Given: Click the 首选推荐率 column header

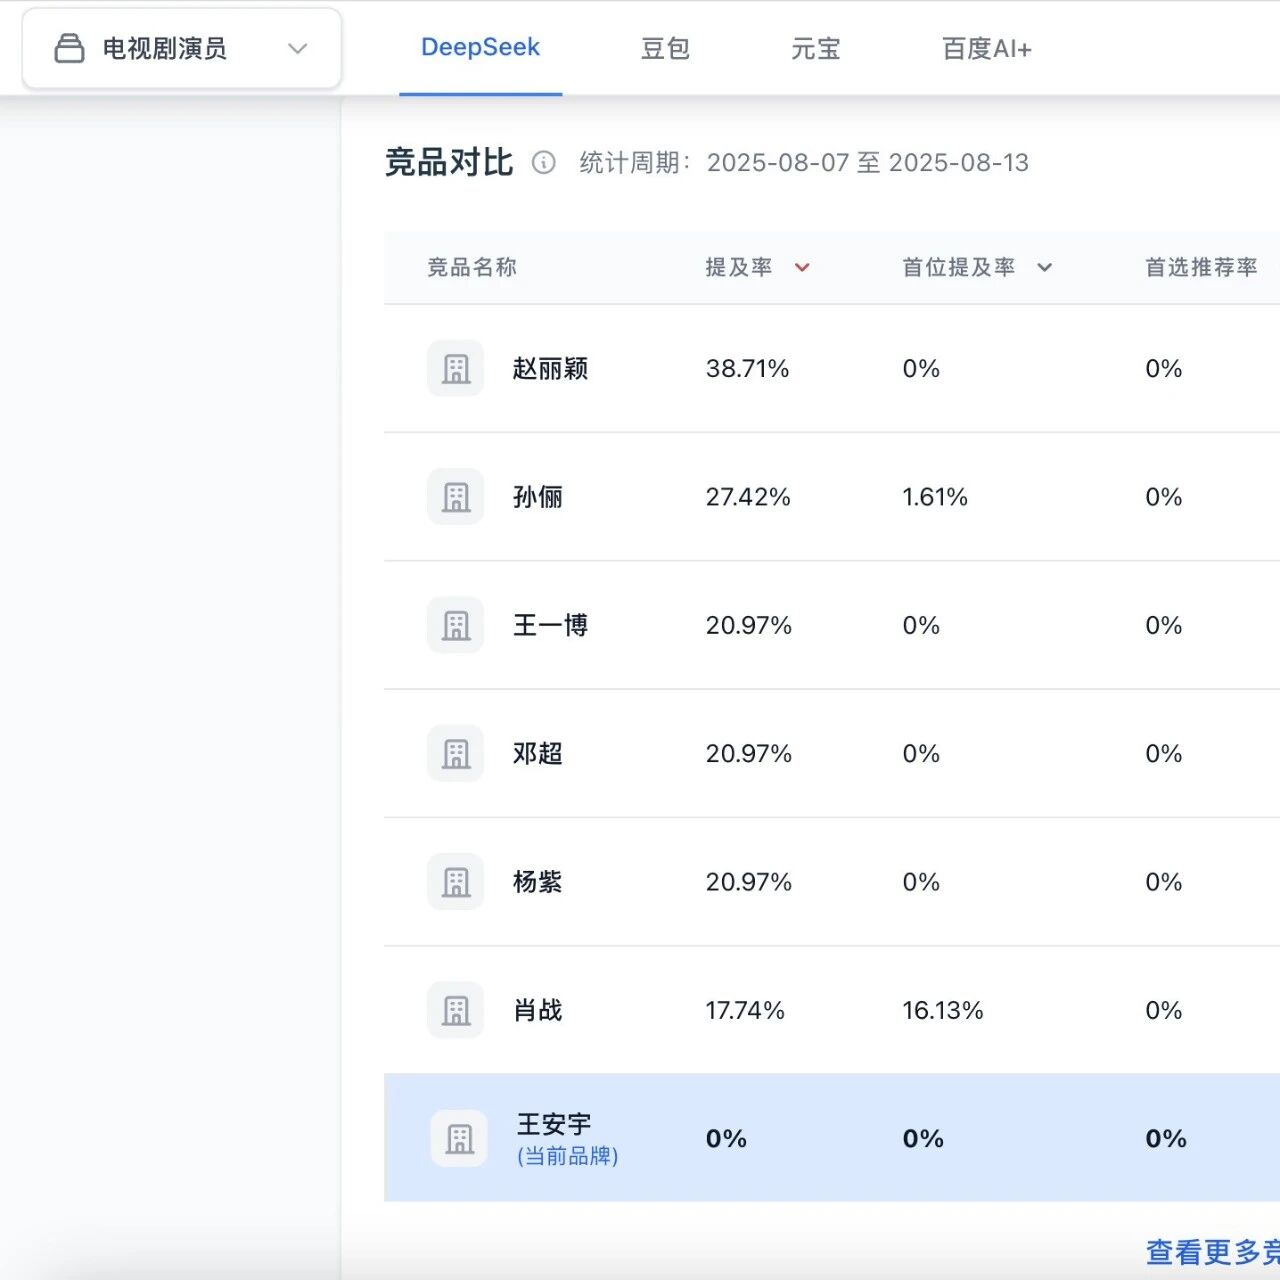Looking at the screenshot, I should (1201, 267).
